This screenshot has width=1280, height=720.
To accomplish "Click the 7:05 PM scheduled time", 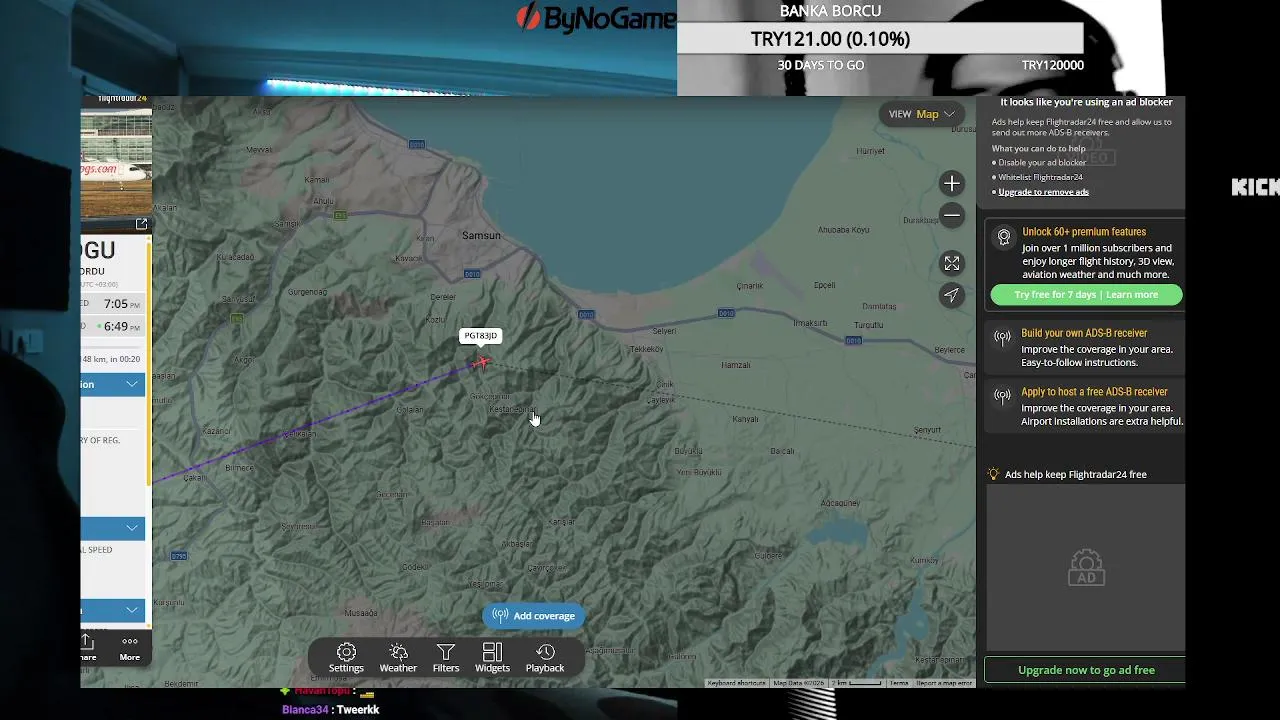I will [122, 304].
